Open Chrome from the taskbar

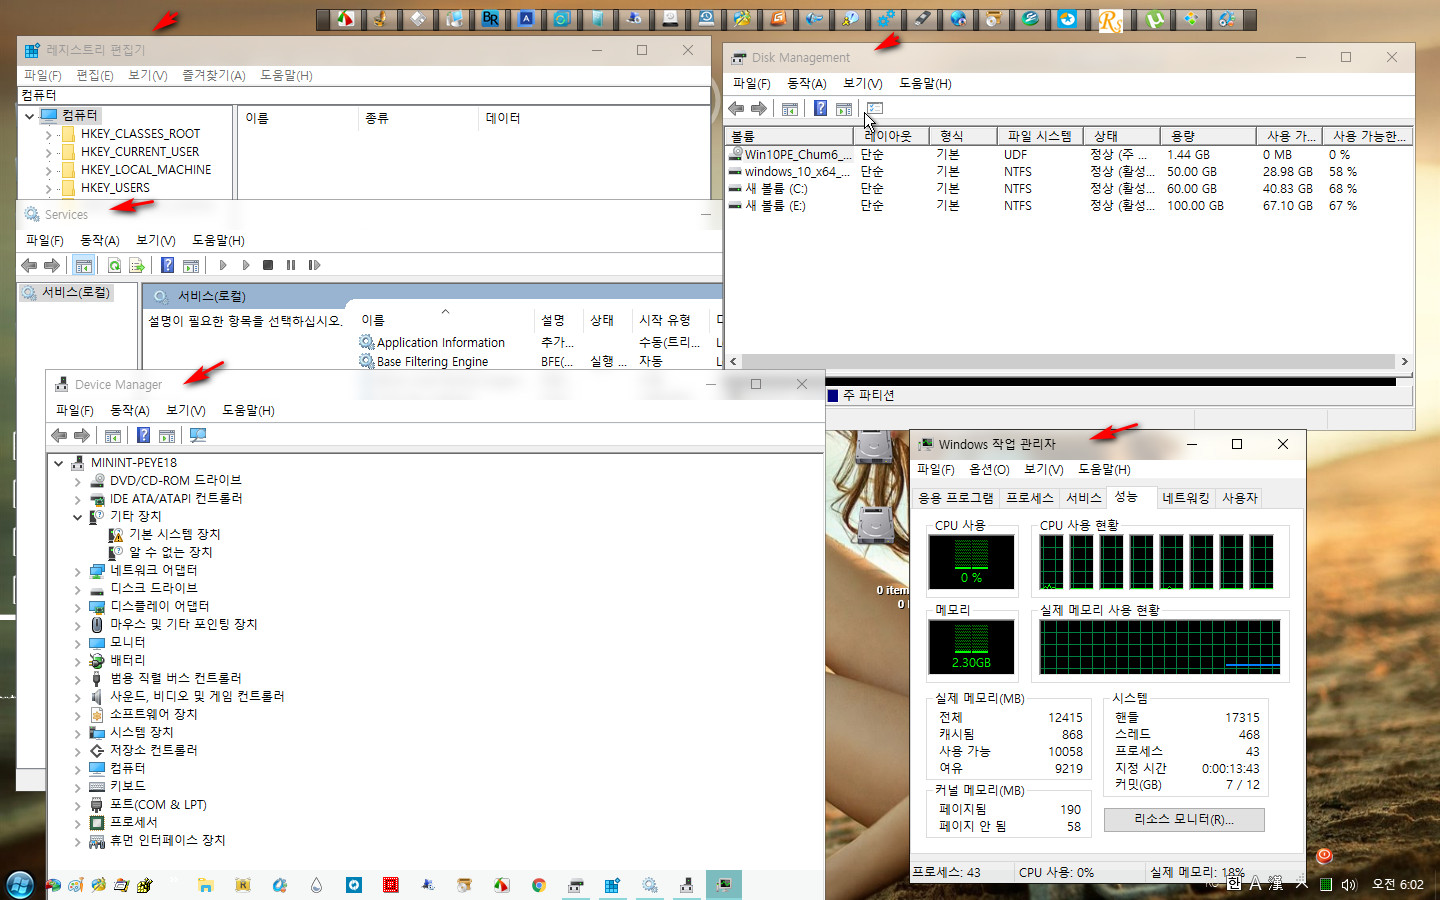click(539, 885)
